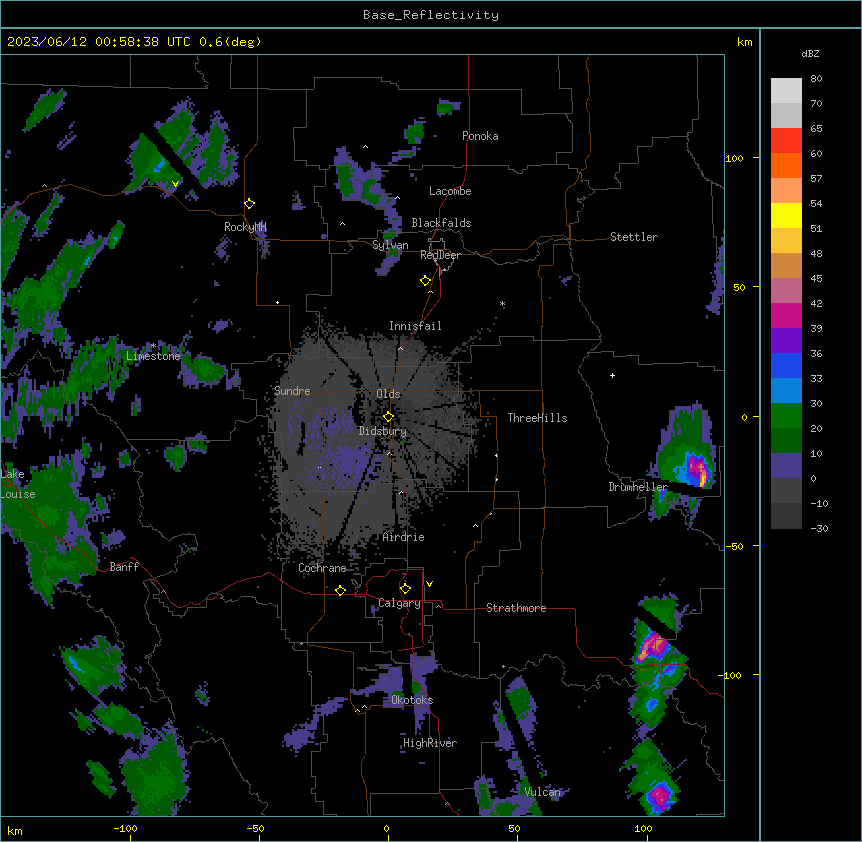
Task: Click the Cochrane map label
Action: click(322, 568)
